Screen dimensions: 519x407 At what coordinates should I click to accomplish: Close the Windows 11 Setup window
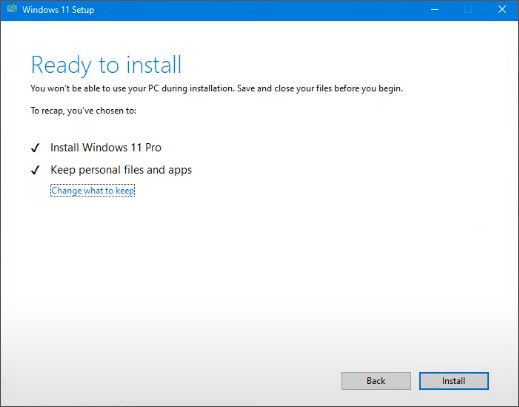pos(502,9)
